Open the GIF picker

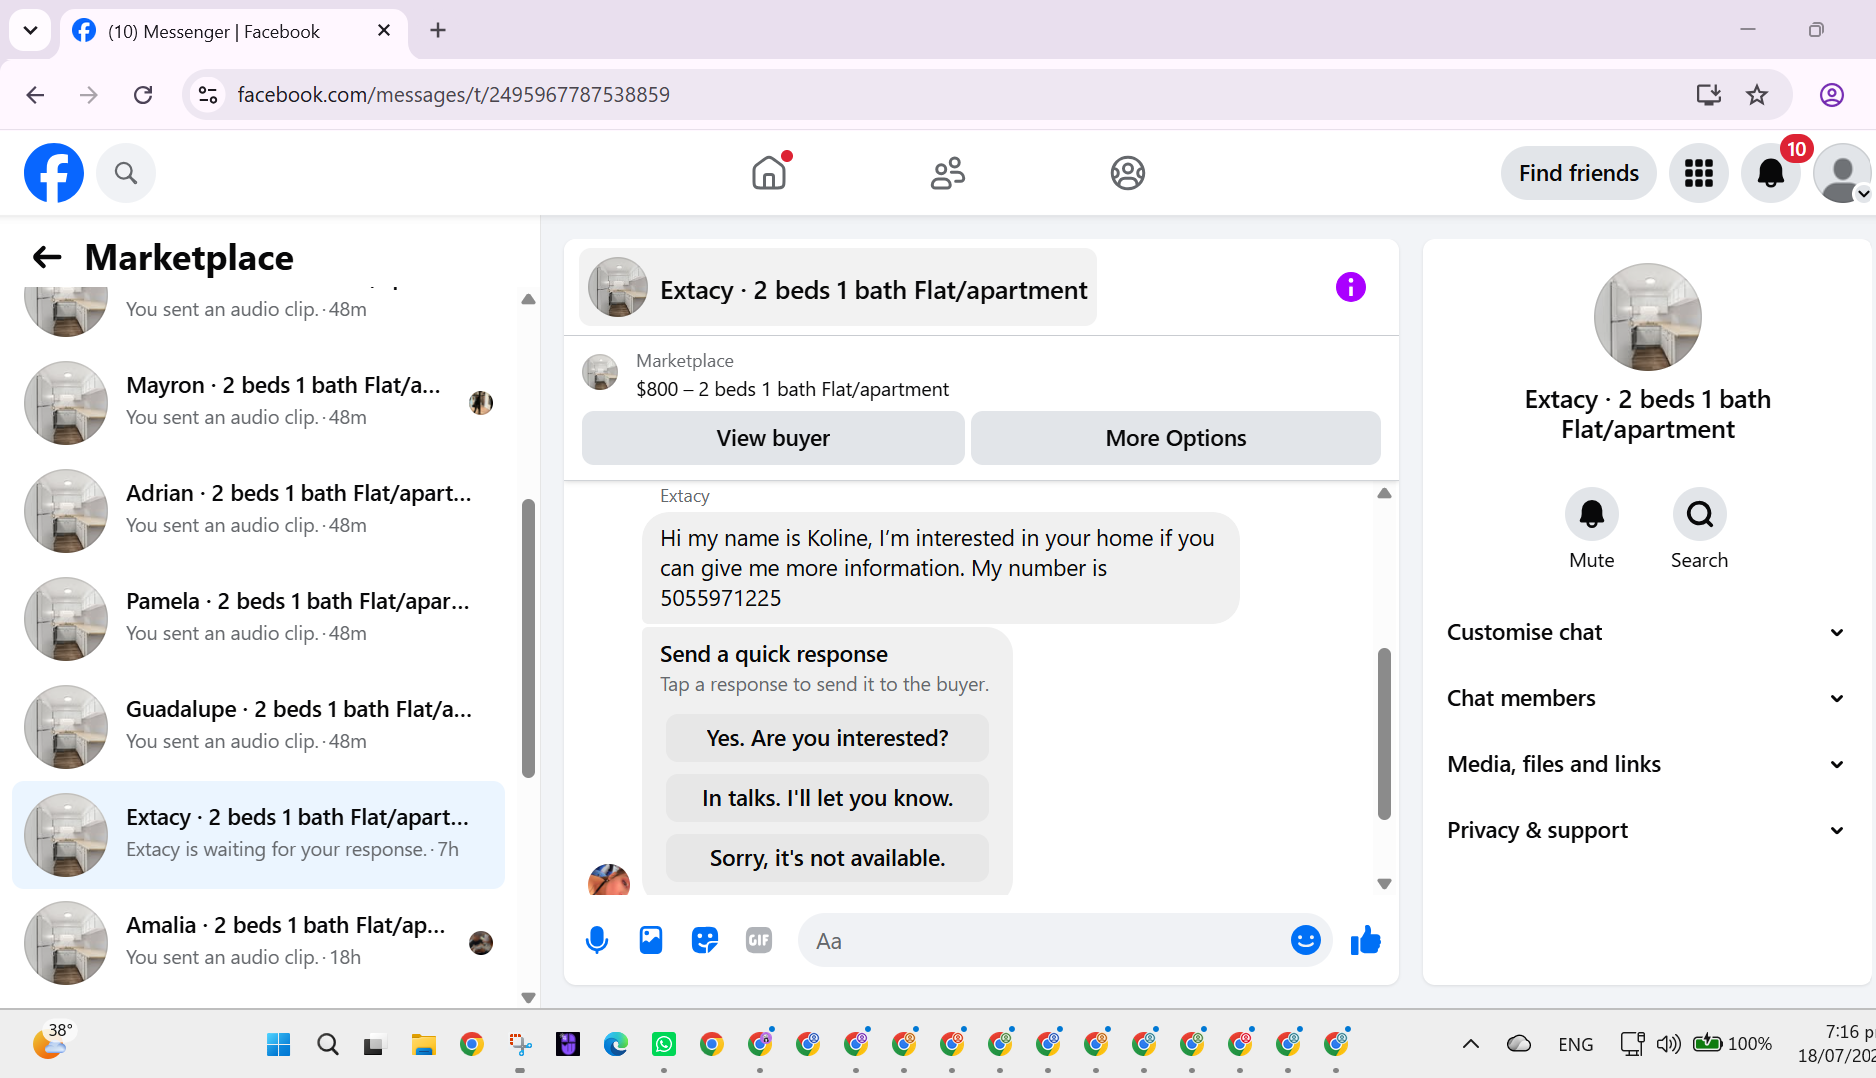coord(759,941)
